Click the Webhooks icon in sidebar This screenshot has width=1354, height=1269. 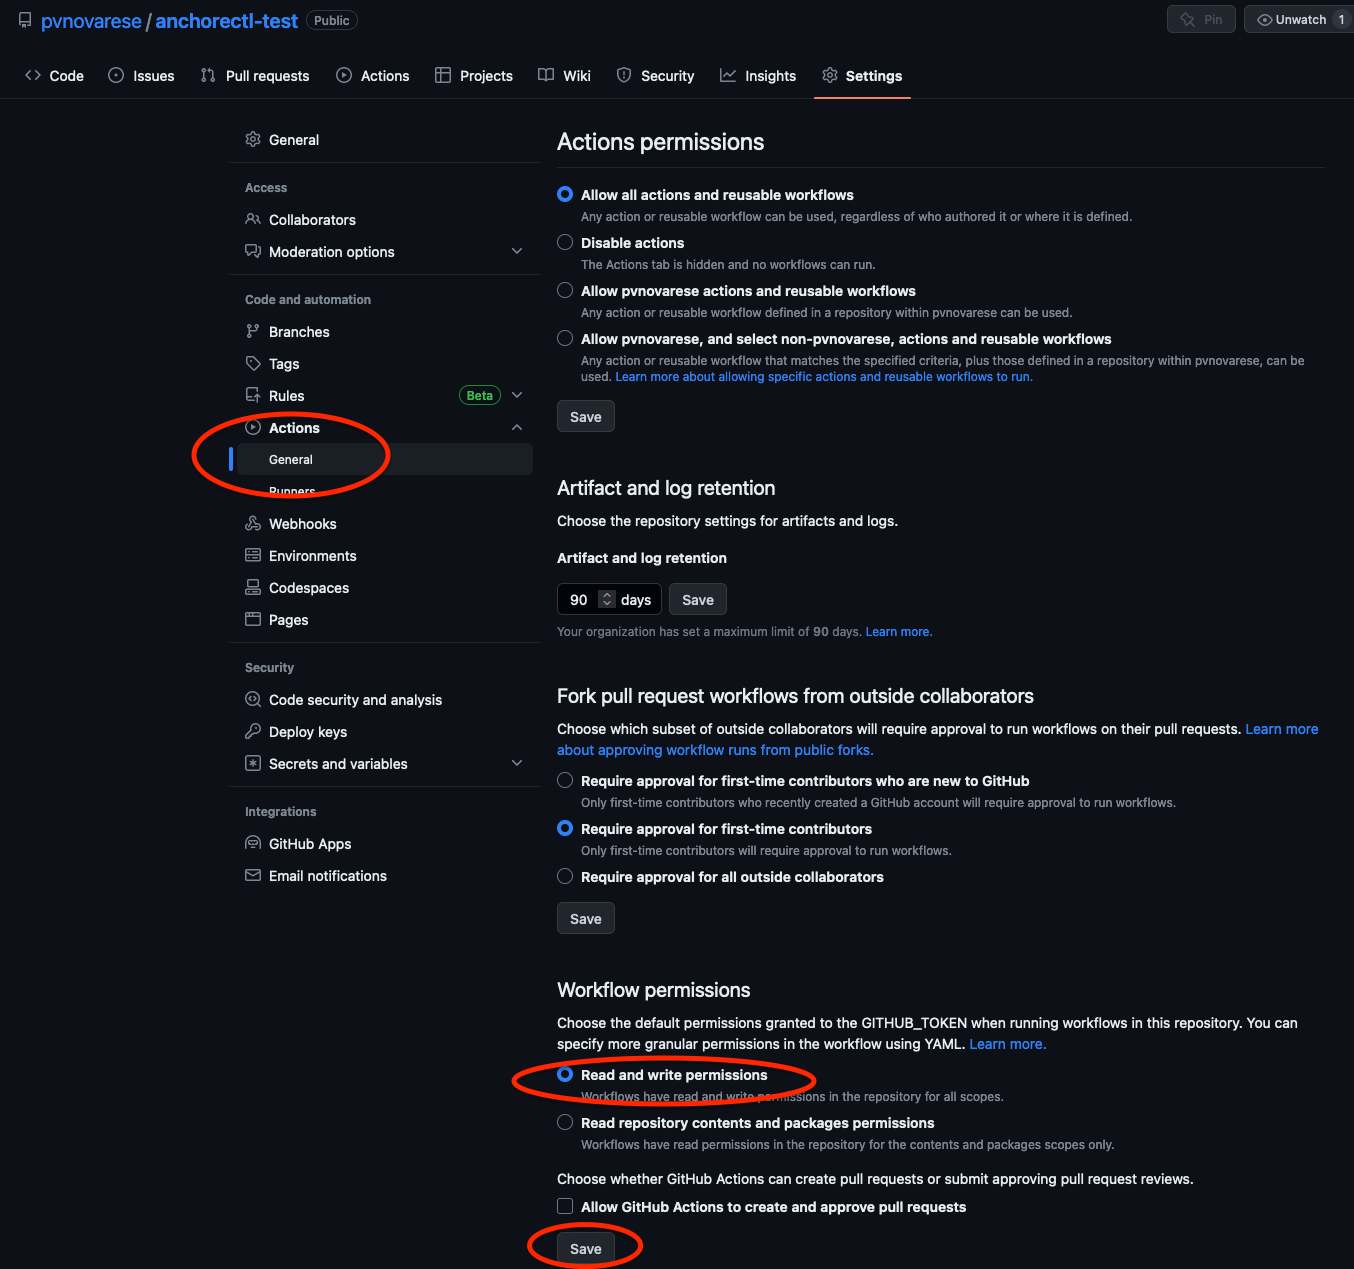pos(253,524)
